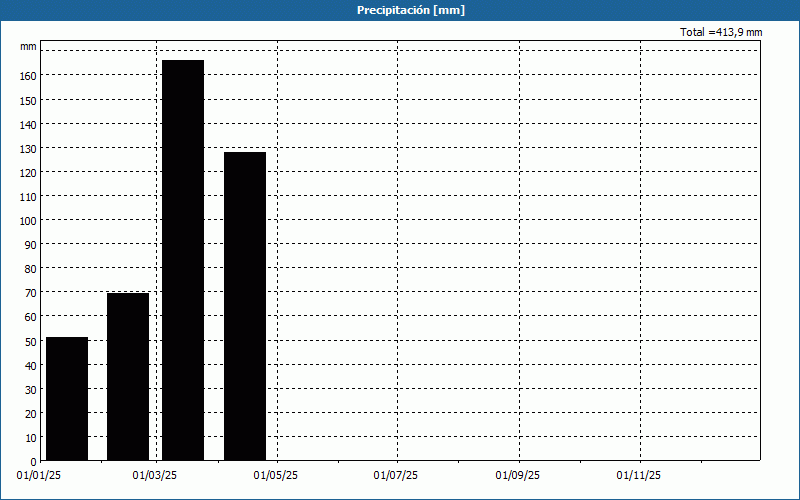Click the '150' y-axis value
This screenshot has width=800, height=500.
tap(29, 101)
